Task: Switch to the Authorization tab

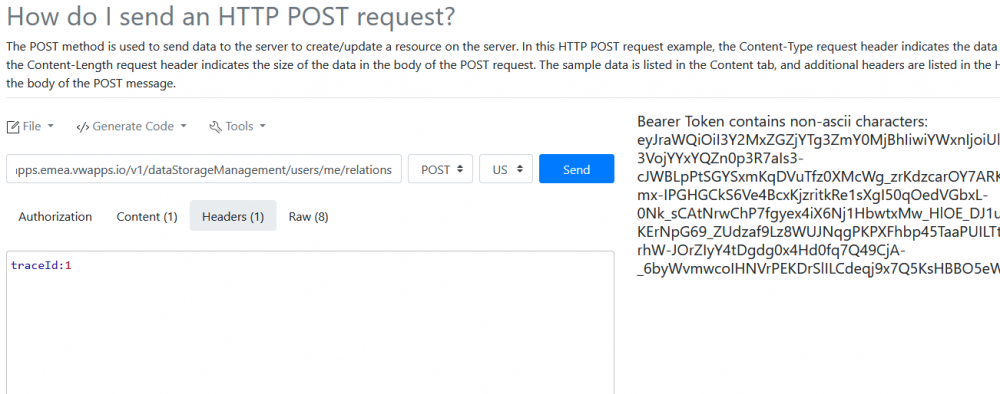Action: point(55,217)
